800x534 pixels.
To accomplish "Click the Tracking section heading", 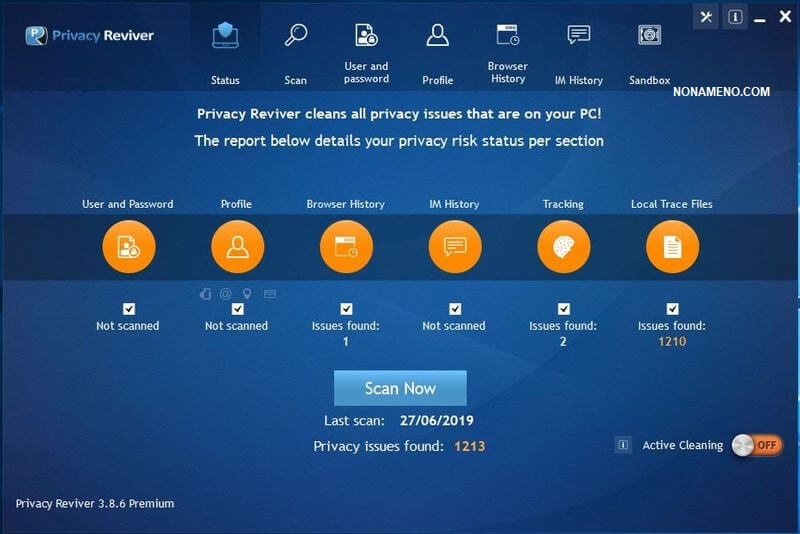I will coord(563,204).
